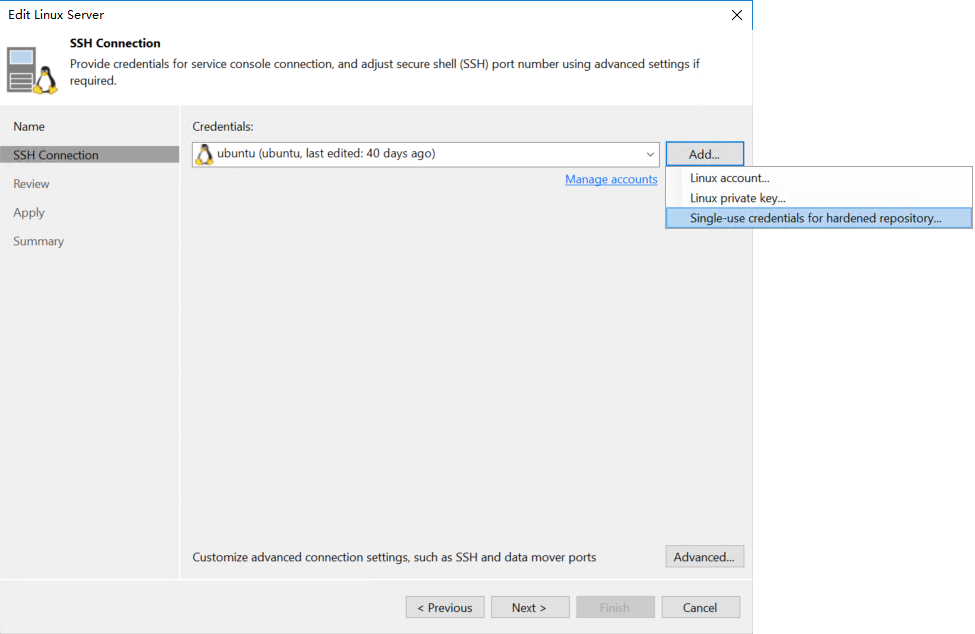Go to the Summary wizard step
Screen dimensions: 975x634
[x=39, y=241]
